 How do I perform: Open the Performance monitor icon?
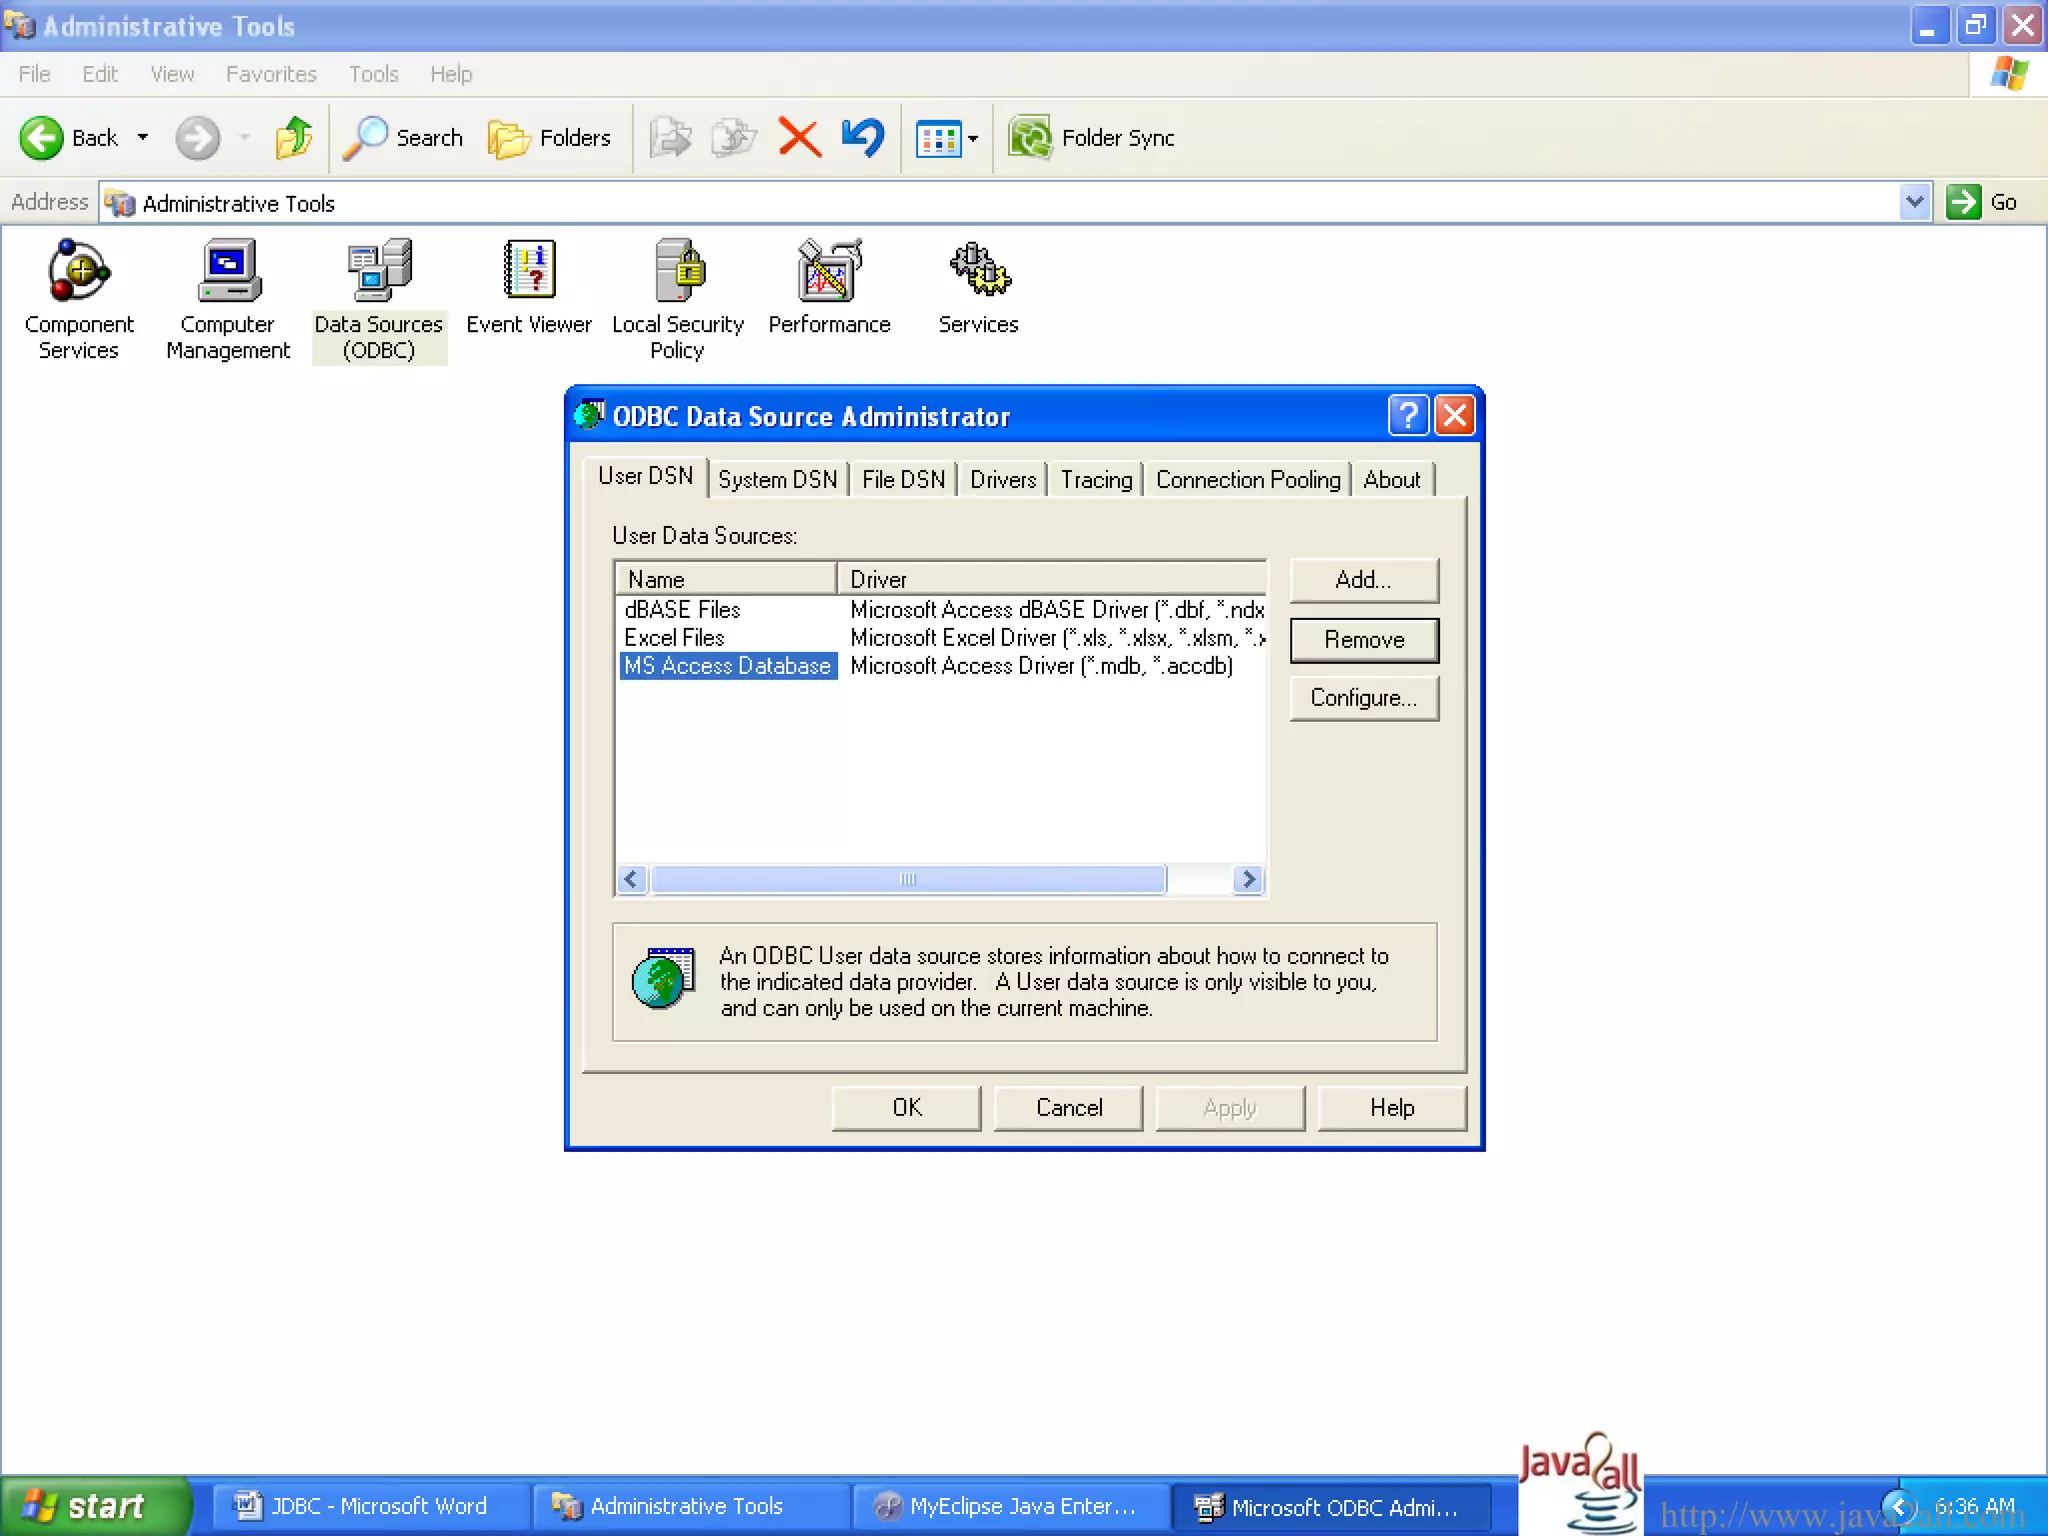coord(829,272)
